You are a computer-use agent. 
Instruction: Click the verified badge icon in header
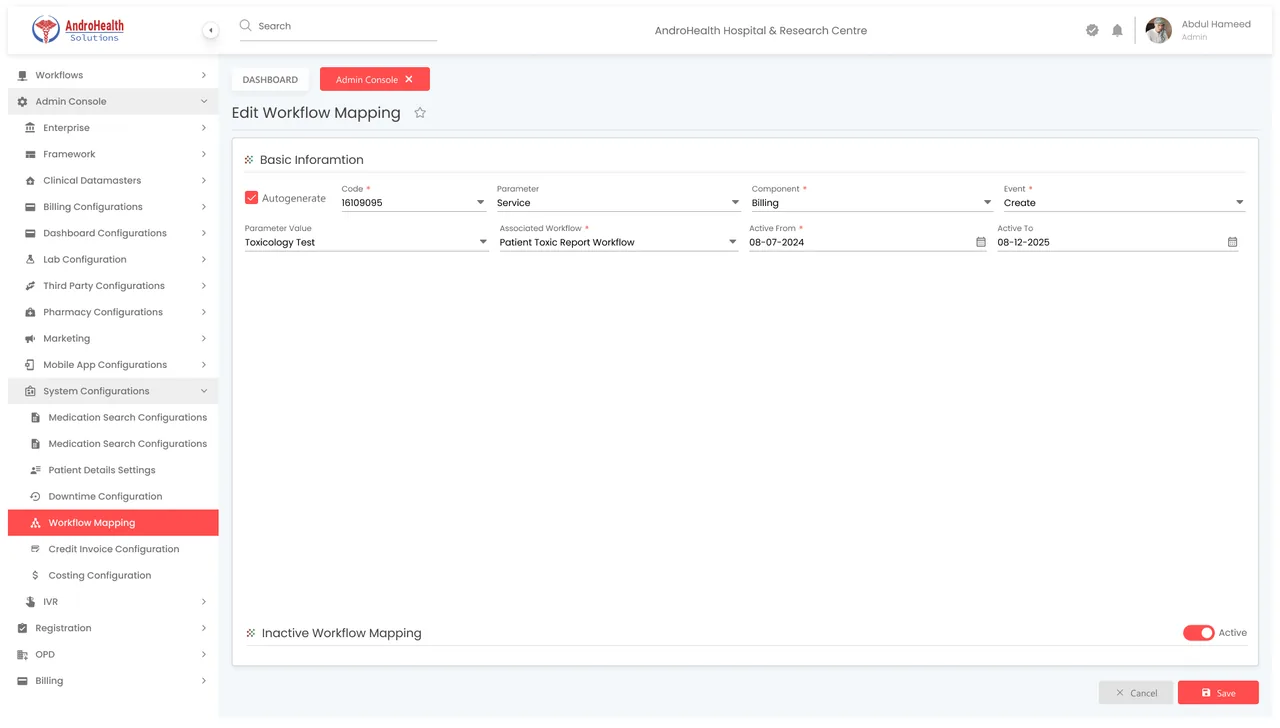(x=1092, y=30)
